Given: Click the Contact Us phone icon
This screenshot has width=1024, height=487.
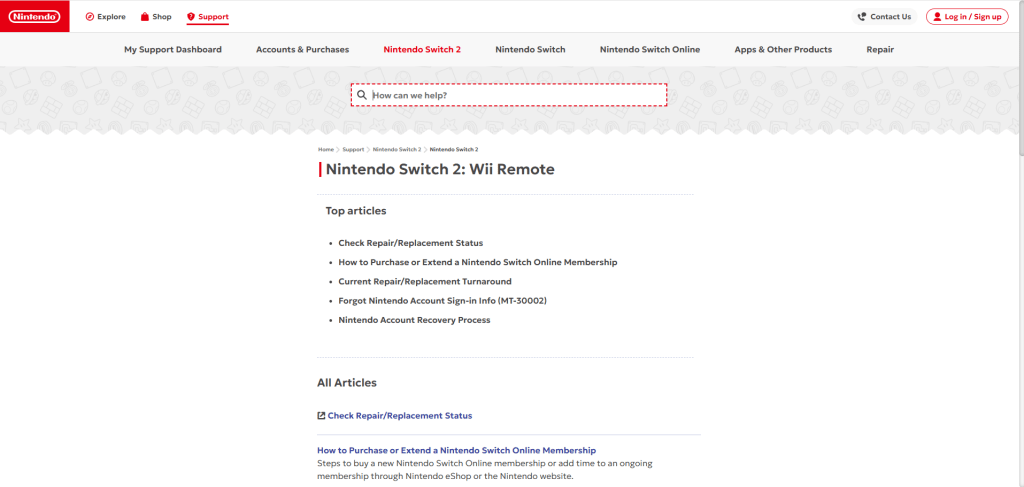Looking at the screenshot, I should (x=862, y=17).
